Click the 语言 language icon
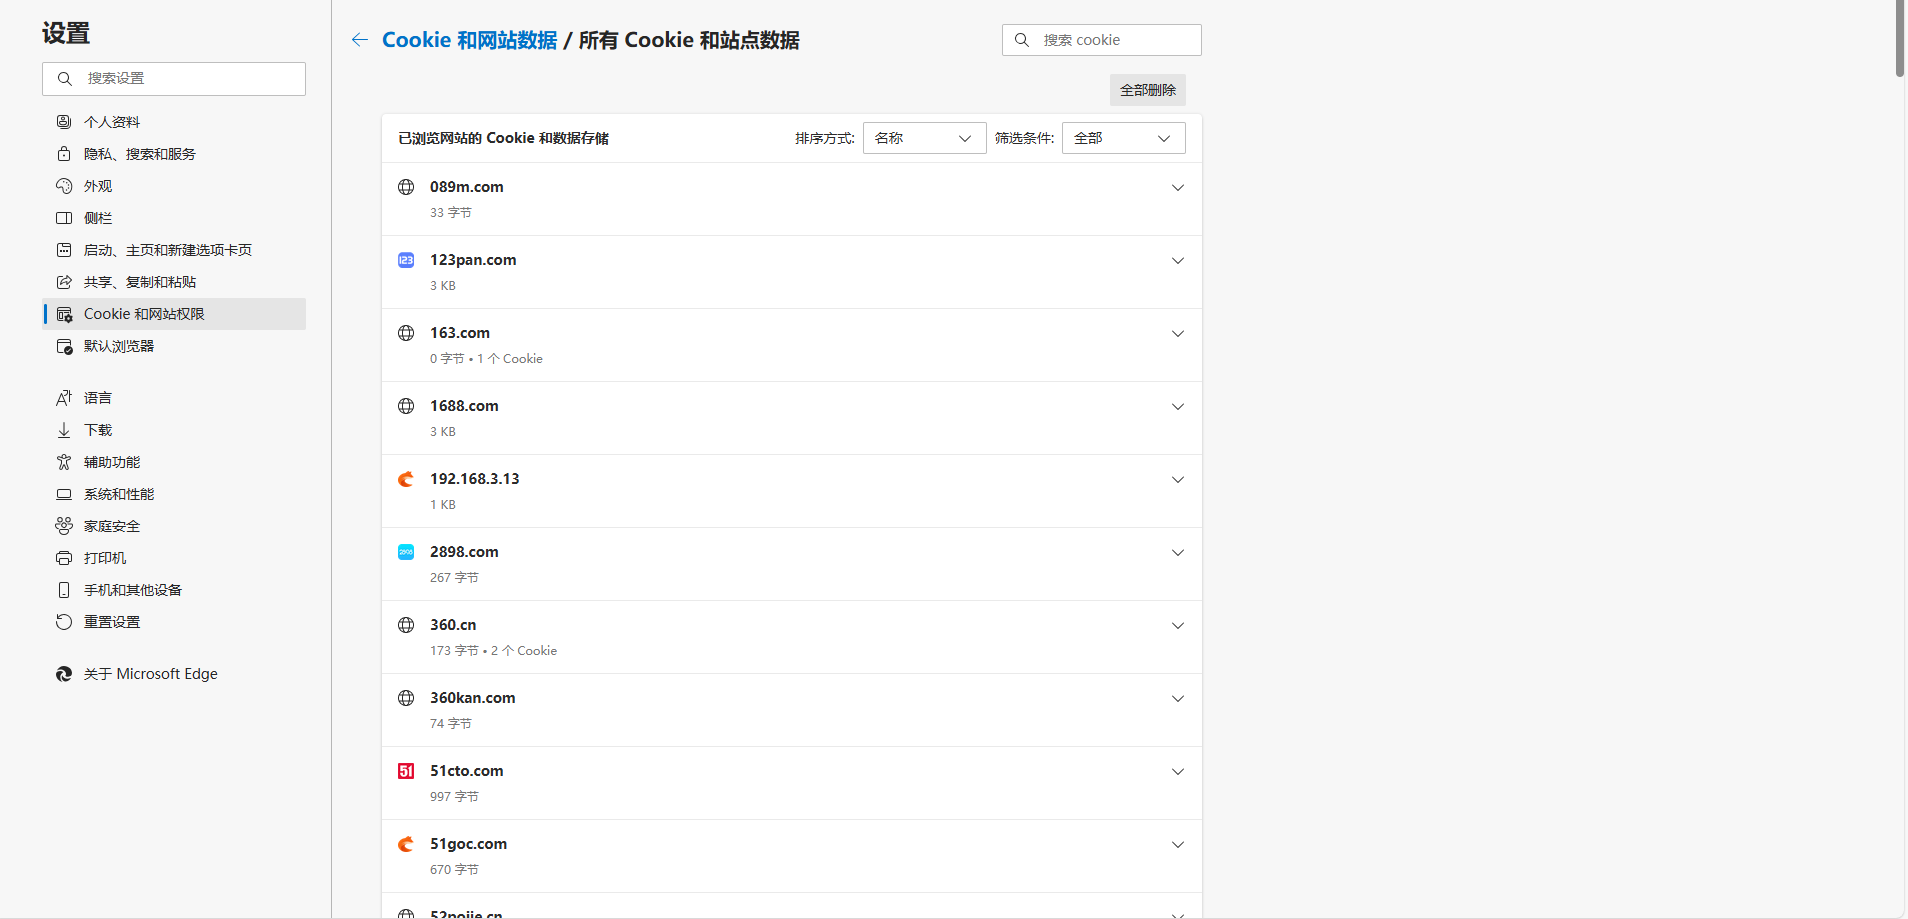The height and width of the screenshot is (919, 1908). point(64,398)
